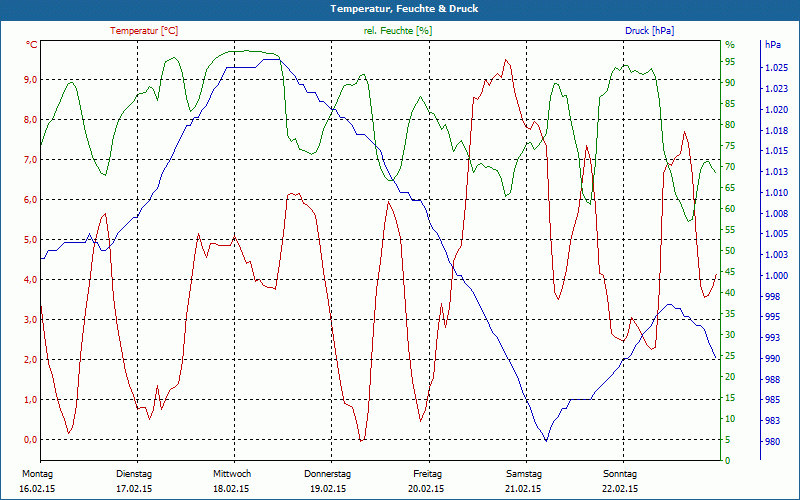The height and width of the screenshot is (500, 800).
Task: Click the blue "993" pressure axis tick
Action: pyautogui.click(x=772, y=338)
